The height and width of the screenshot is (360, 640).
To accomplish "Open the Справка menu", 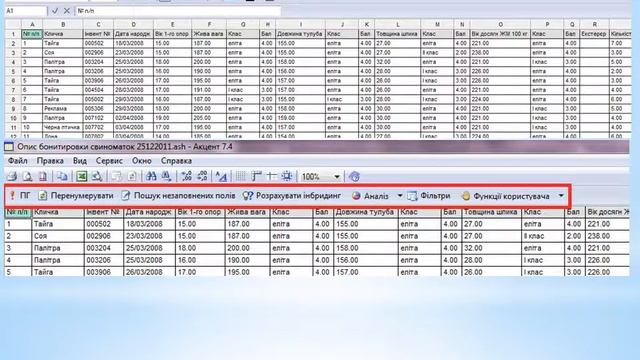I will pos(176,161).
